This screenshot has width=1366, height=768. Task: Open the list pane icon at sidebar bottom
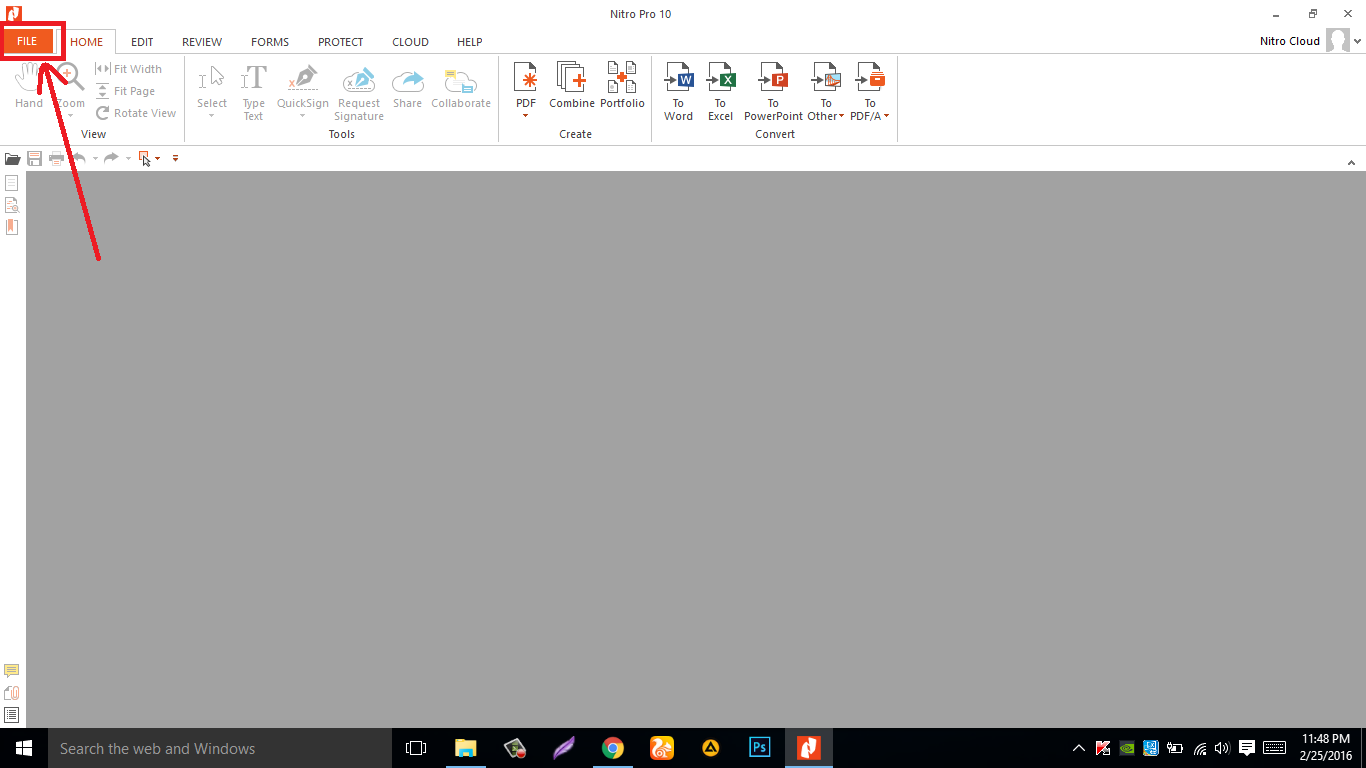(12, 715)
